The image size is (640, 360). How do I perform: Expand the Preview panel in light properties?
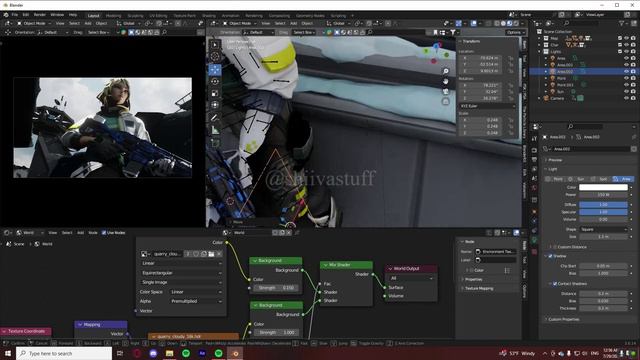(x=555, y=160)
